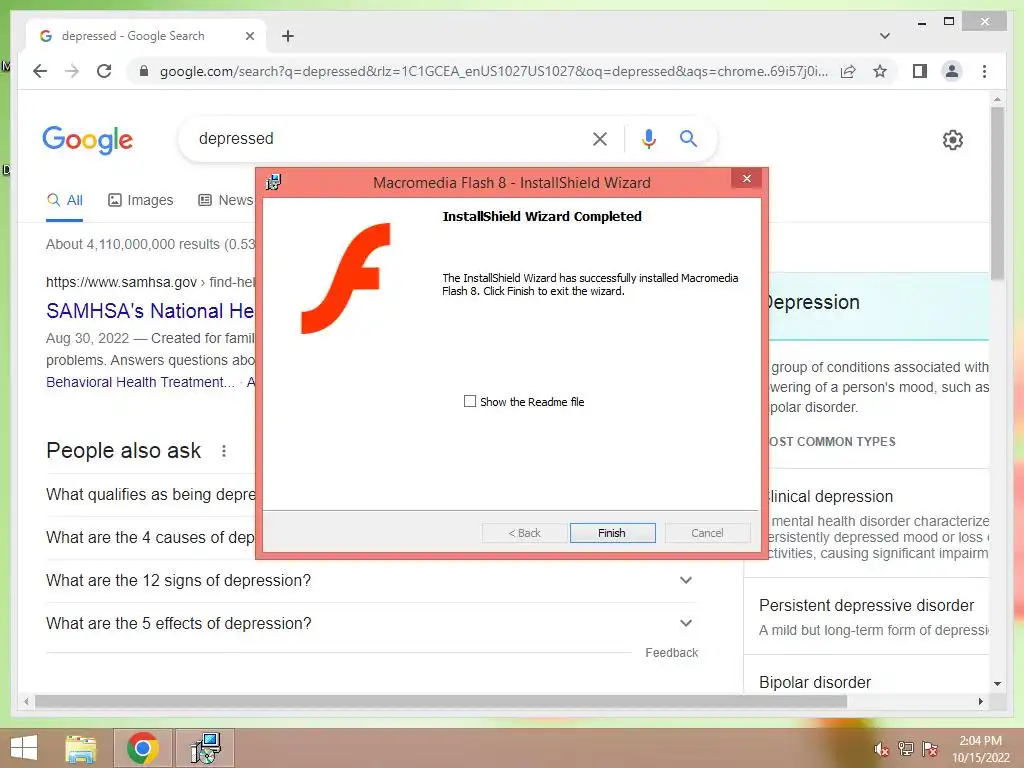Share this page via address bar icon
1024x768 pixels.
pyautogui.click(x=848, y=71)
